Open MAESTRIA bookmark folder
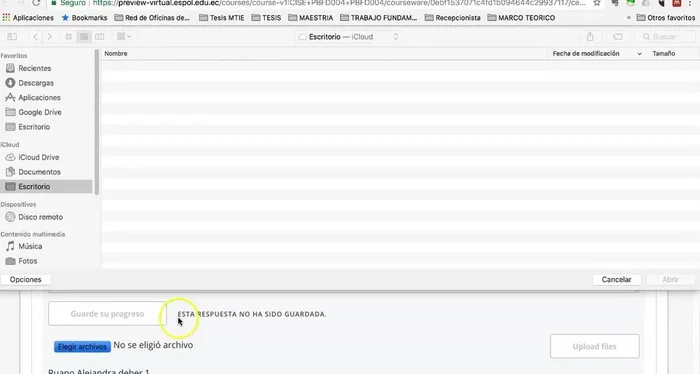This screenshot has width=700, height=374. tap(311, 18)
